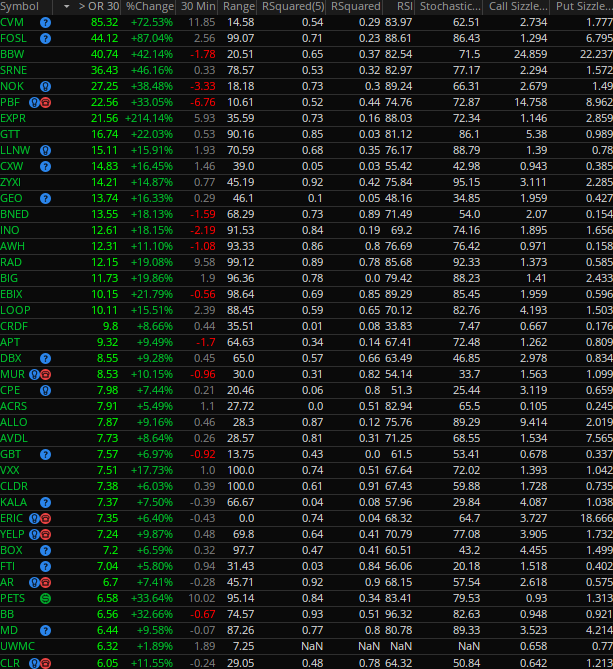Click the lightbulb icon in YELP row
The height and width of the screenshot is (669, 613).
[x=34, y=535]
